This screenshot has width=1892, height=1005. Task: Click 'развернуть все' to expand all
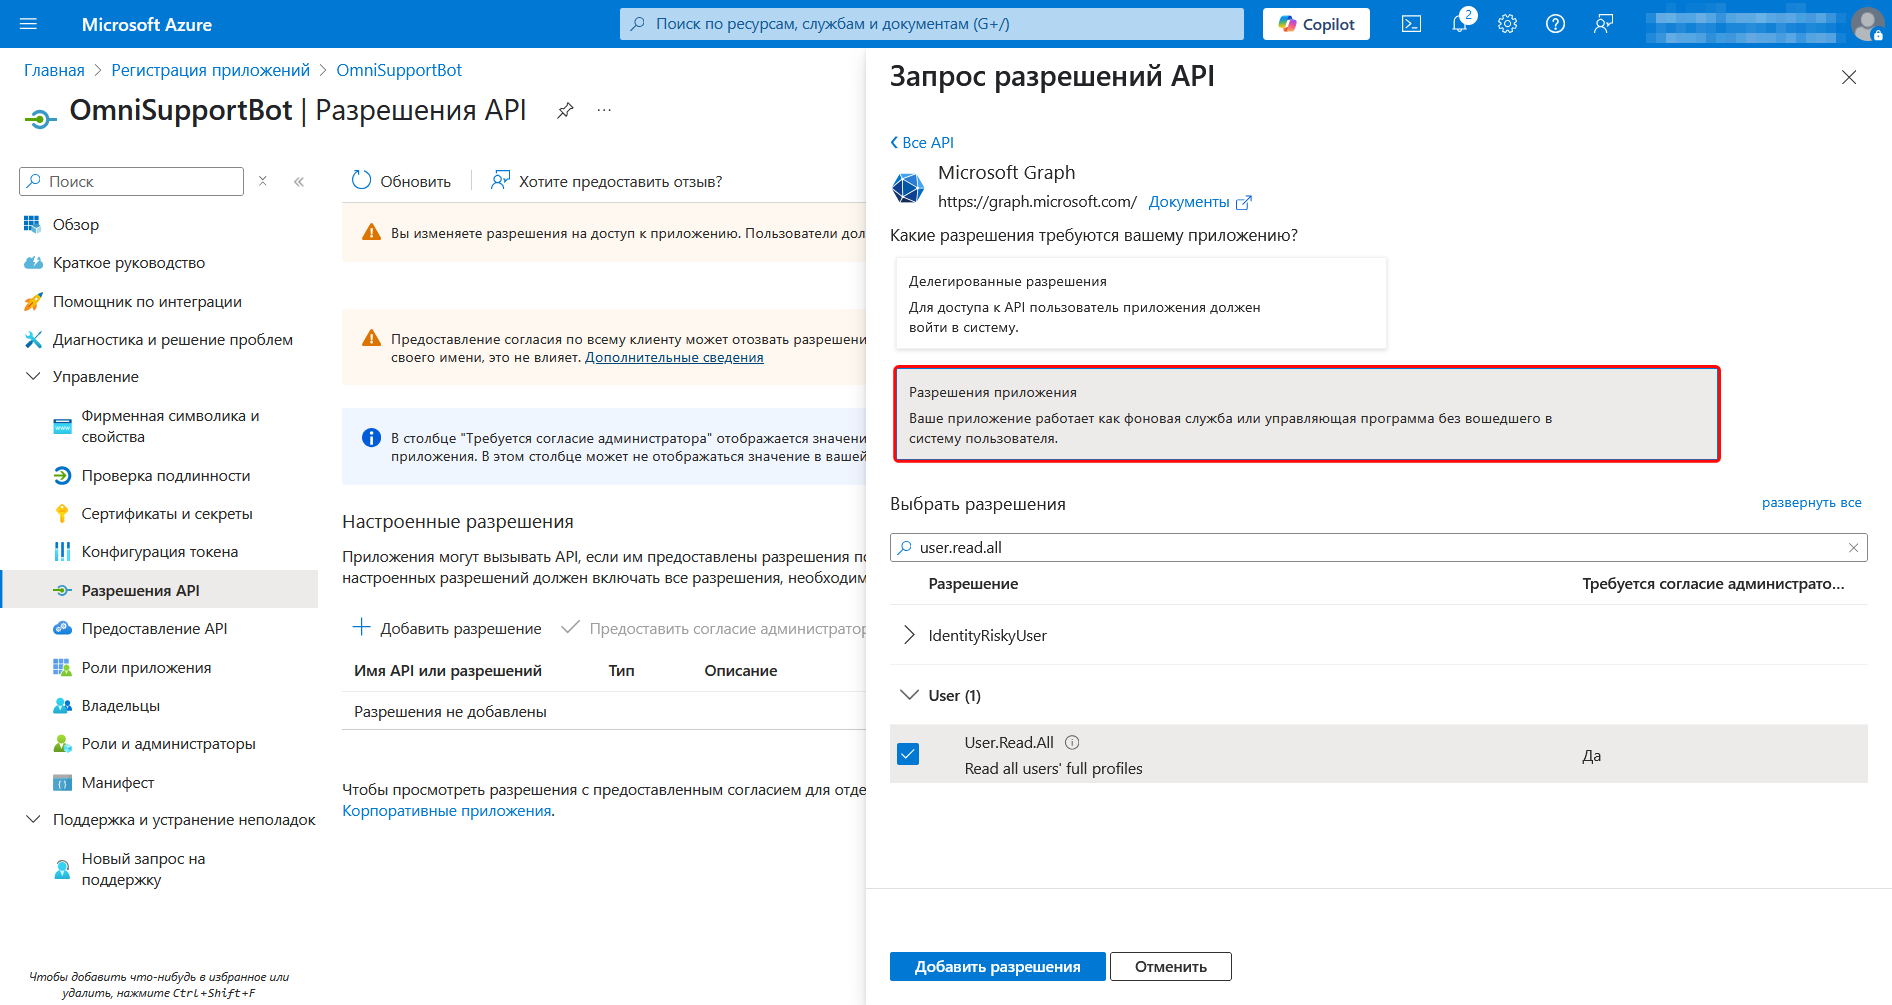click(1811, 503)
